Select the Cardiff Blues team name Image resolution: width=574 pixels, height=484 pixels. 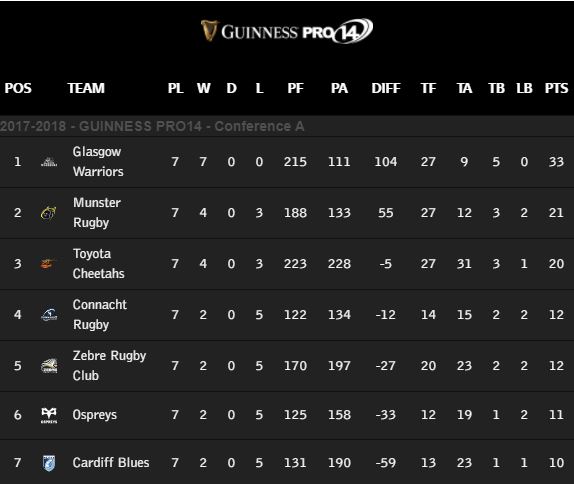[x=111, y=463]
